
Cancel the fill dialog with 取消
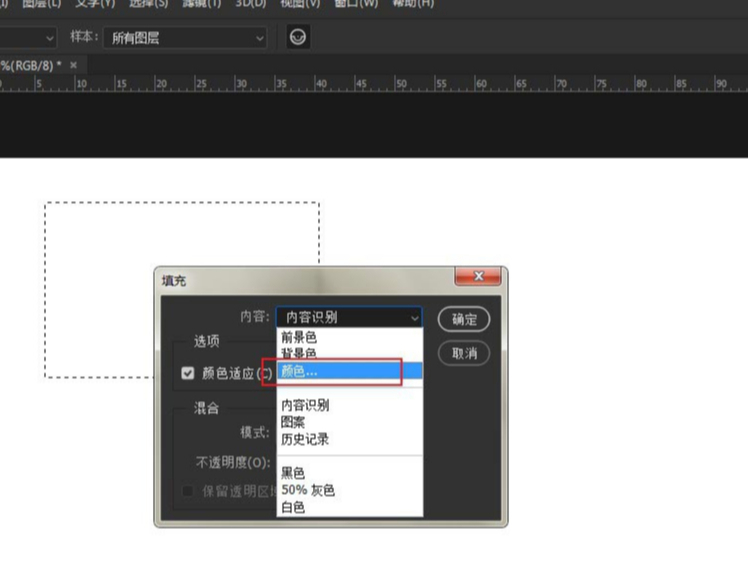pos(464,353)
